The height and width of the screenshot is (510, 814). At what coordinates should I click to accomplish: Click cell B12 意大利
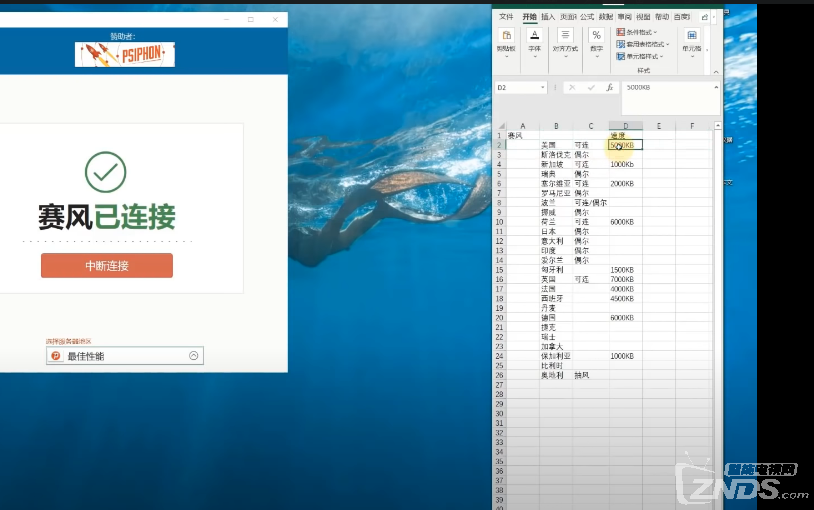pyautogui.click(x=556, y=241)
